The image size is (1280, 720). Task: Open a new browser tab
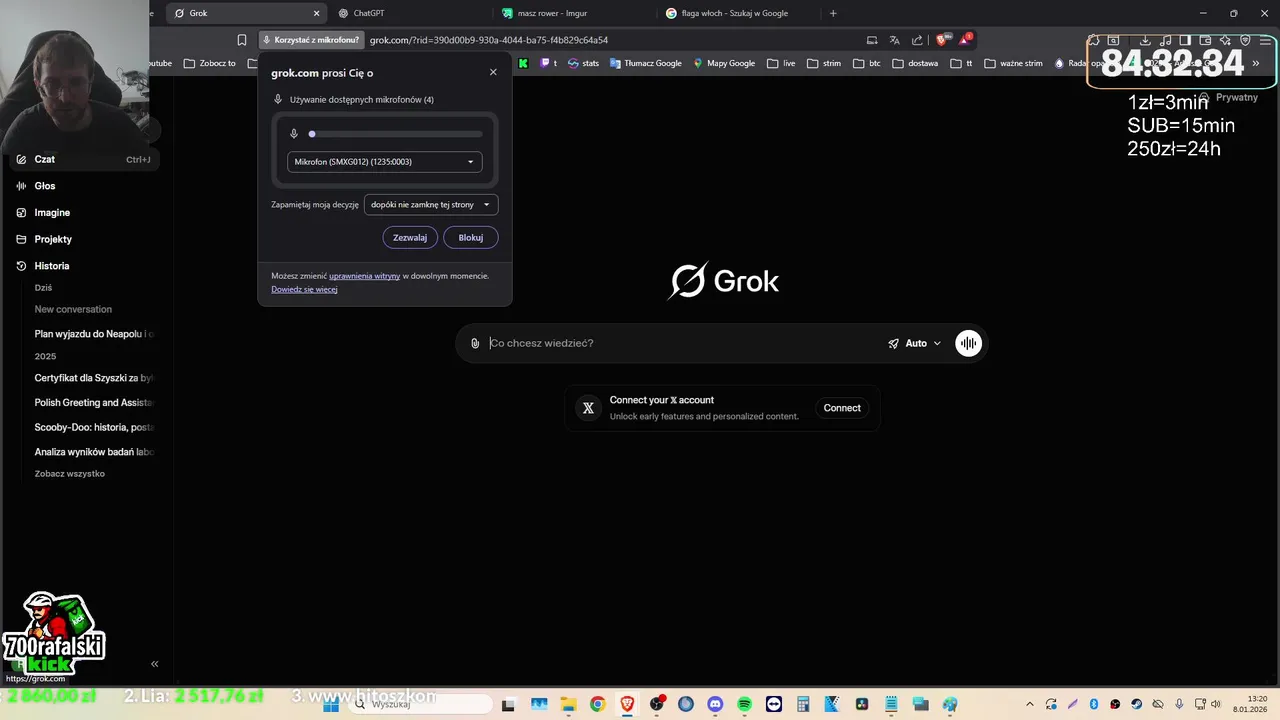click(x=833, y=13)
